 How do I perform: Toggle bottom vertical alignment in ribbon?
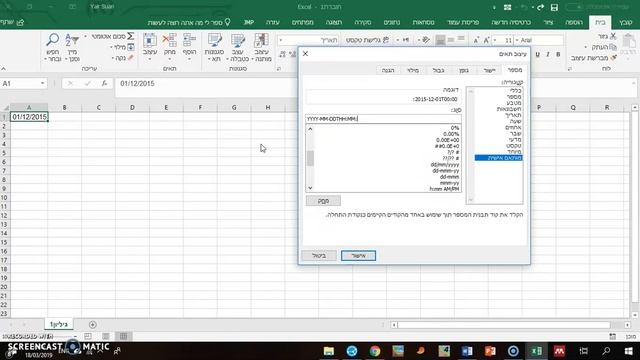tap(440, 40)
